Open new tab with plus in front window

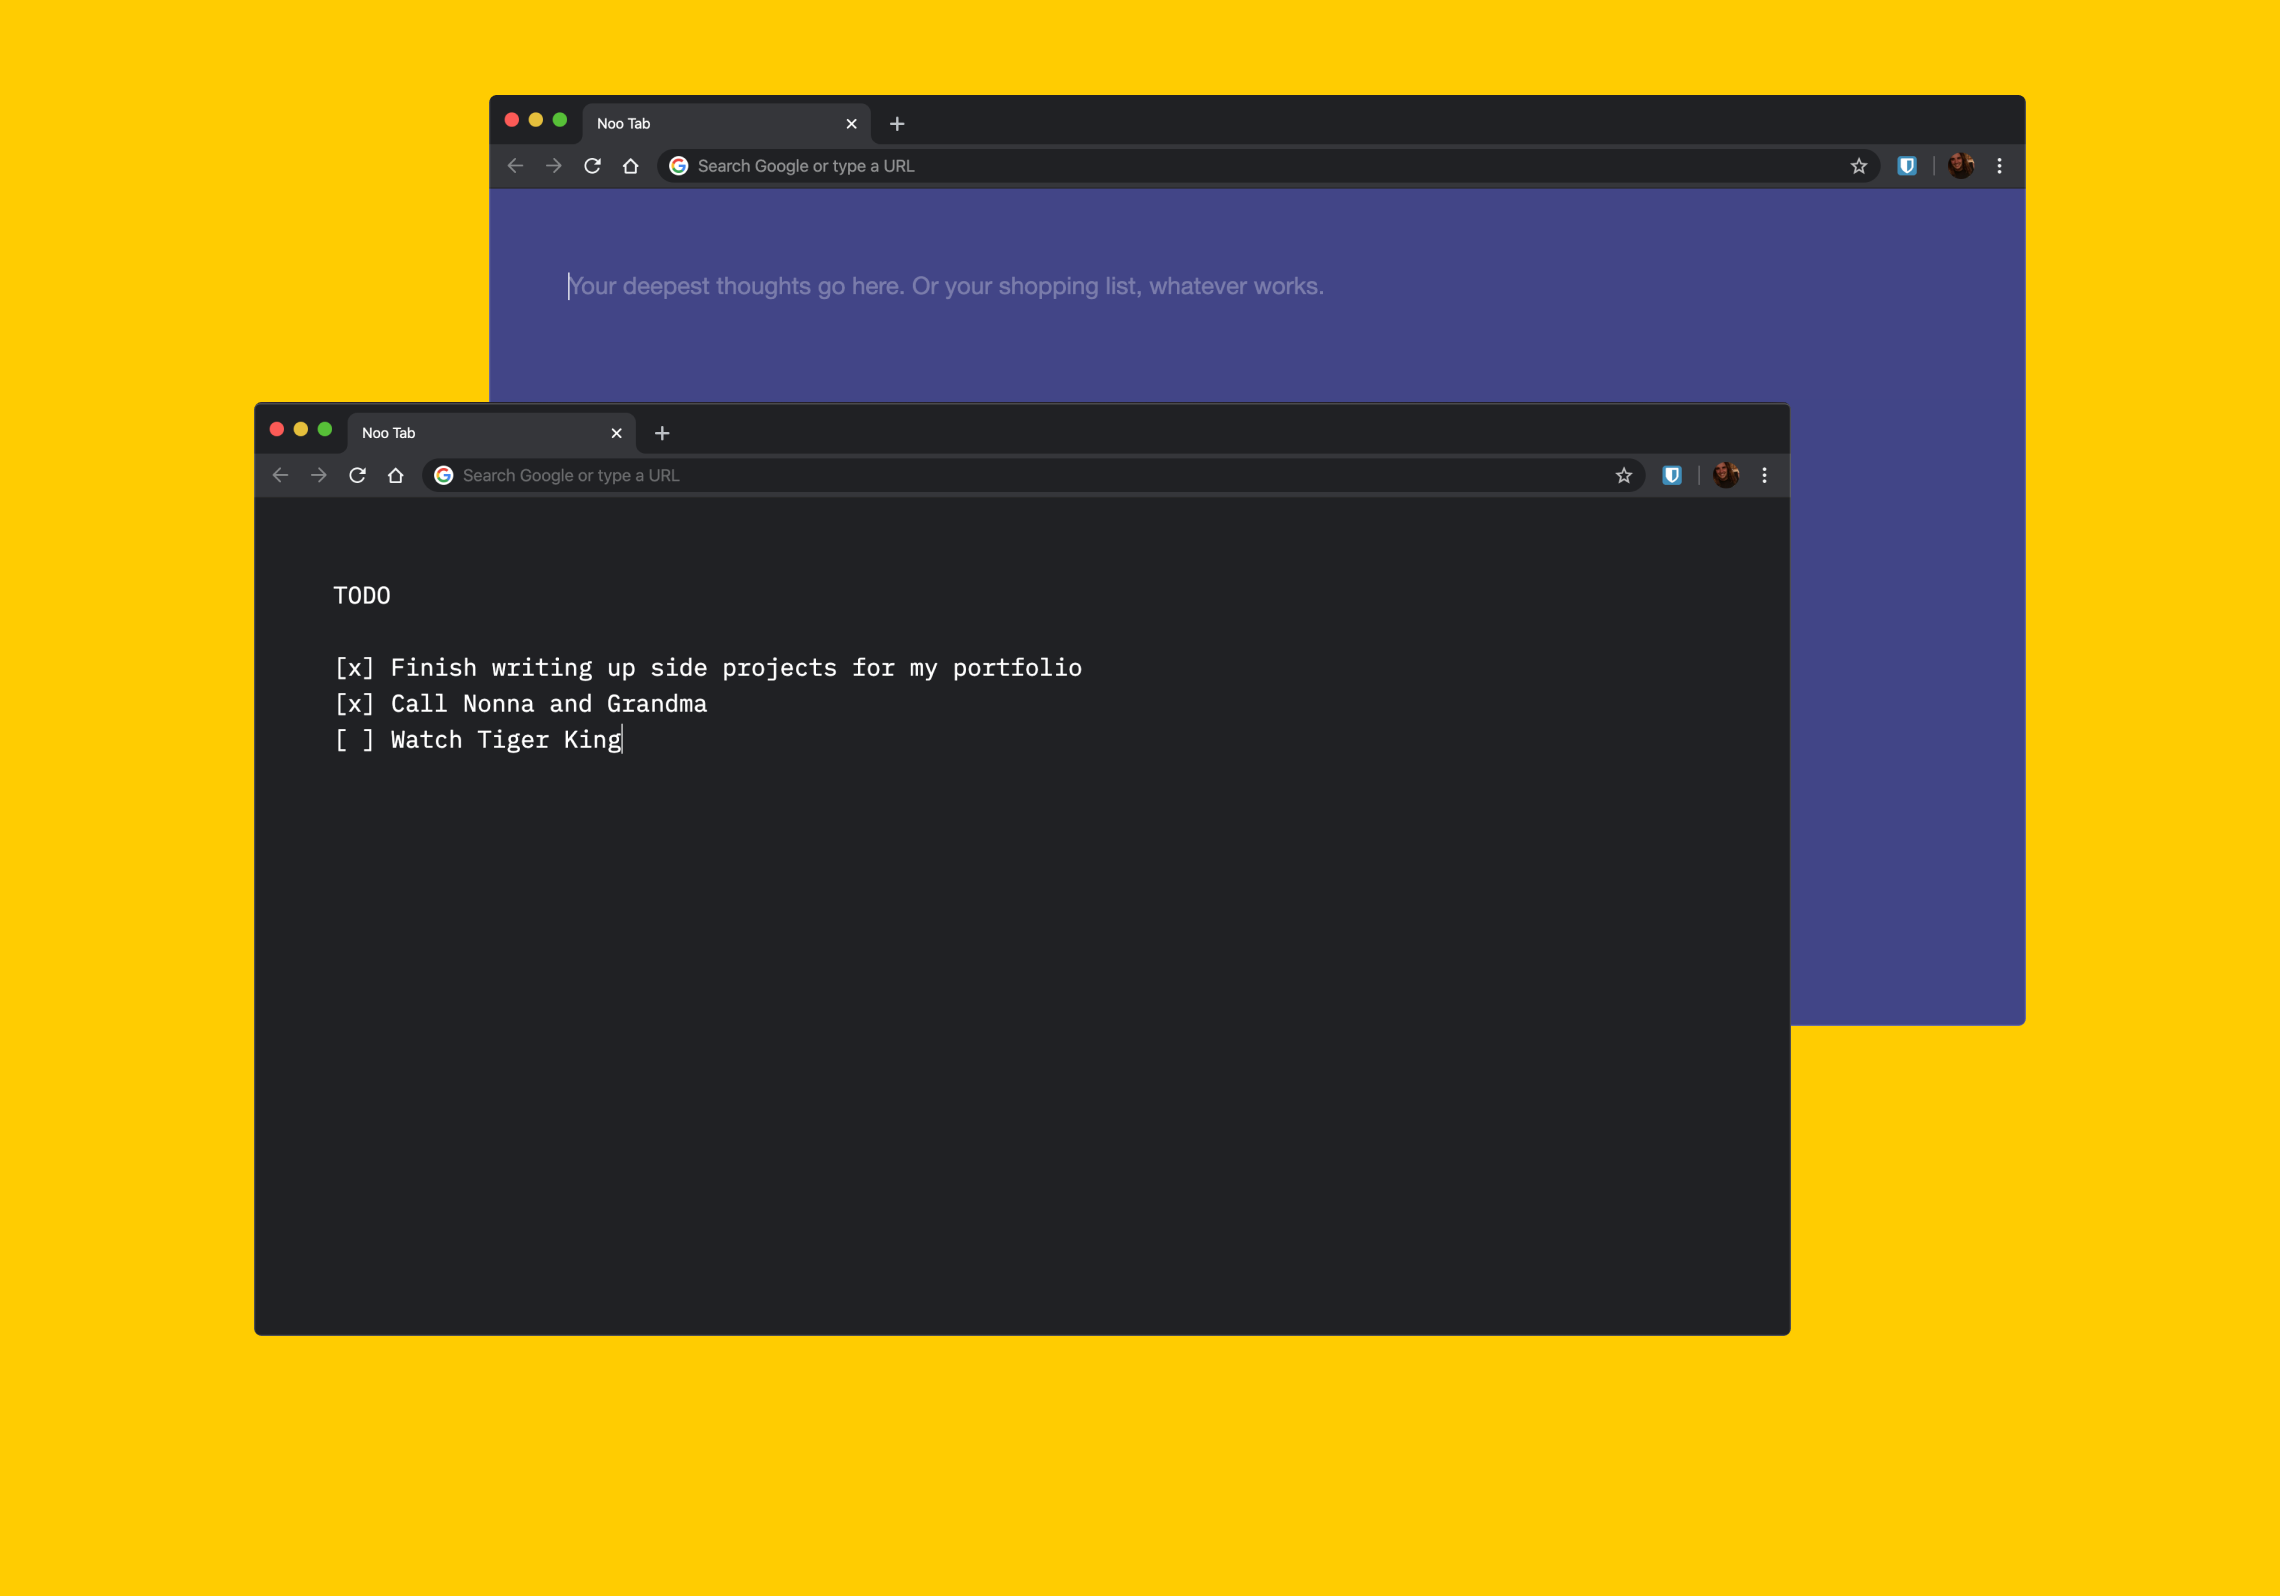pyautogui.click(x=662, y=433)
